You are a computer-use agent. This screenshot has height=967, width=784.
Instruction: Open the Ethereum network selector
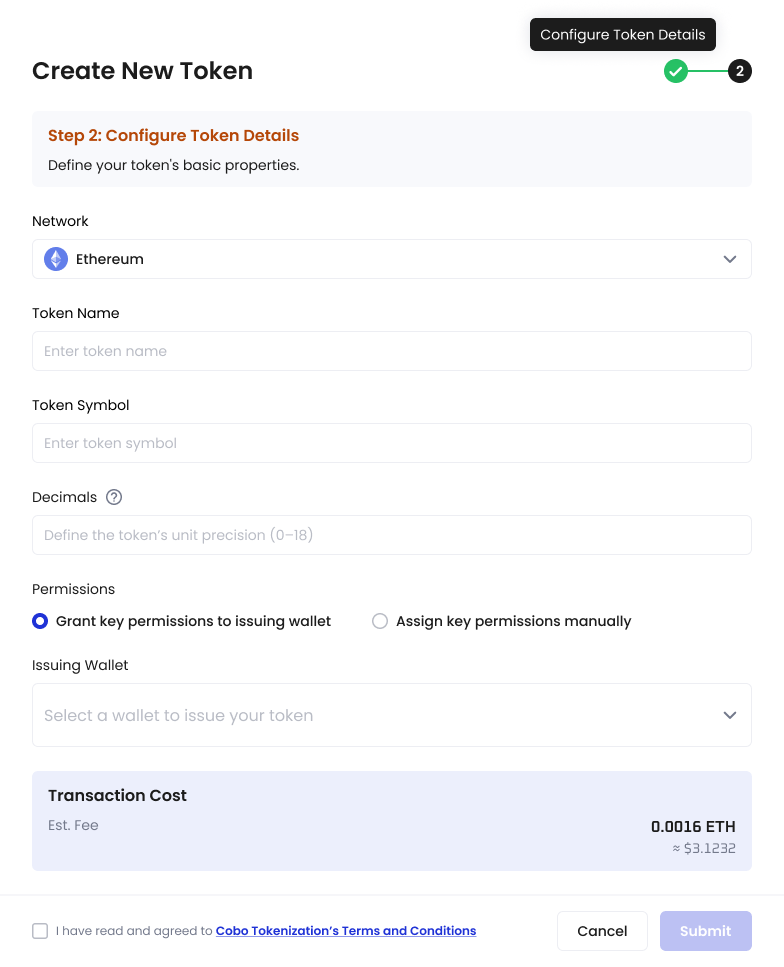(392, 259)
